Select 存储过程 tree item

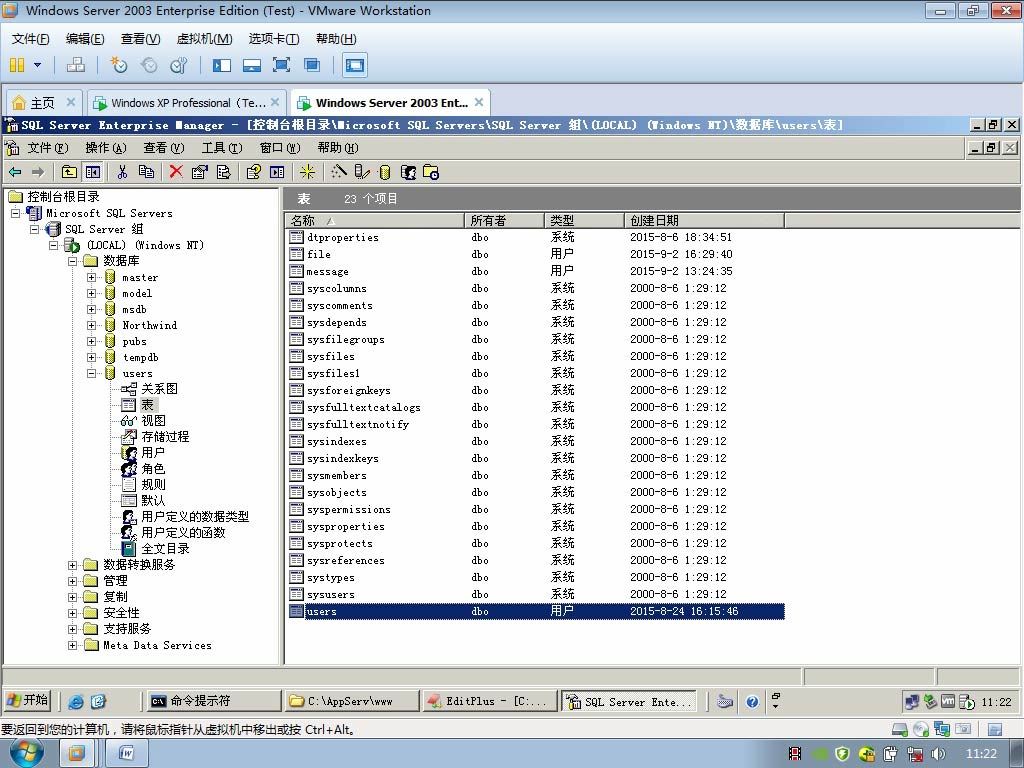pyautogui.click(x=165, y=436)
